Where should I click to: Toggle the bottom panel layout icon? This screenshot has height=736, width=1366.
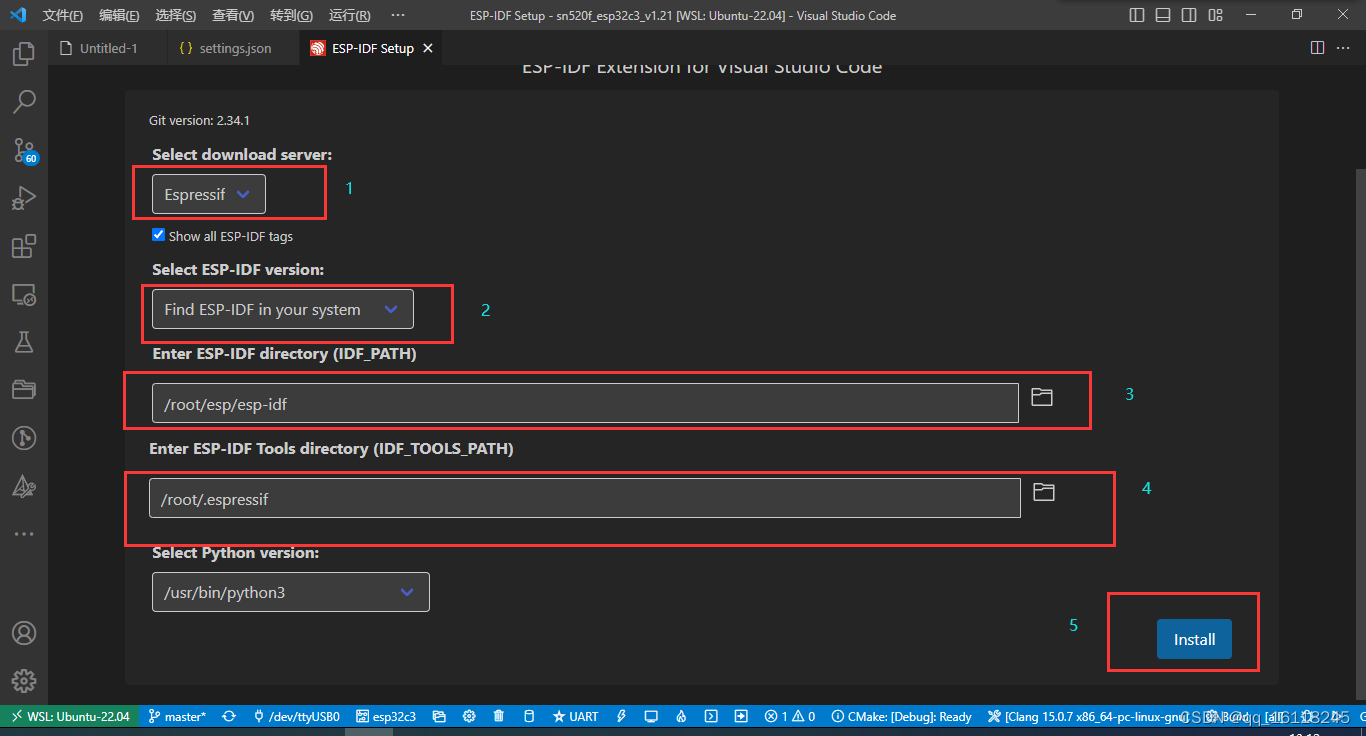point(1163,15)
